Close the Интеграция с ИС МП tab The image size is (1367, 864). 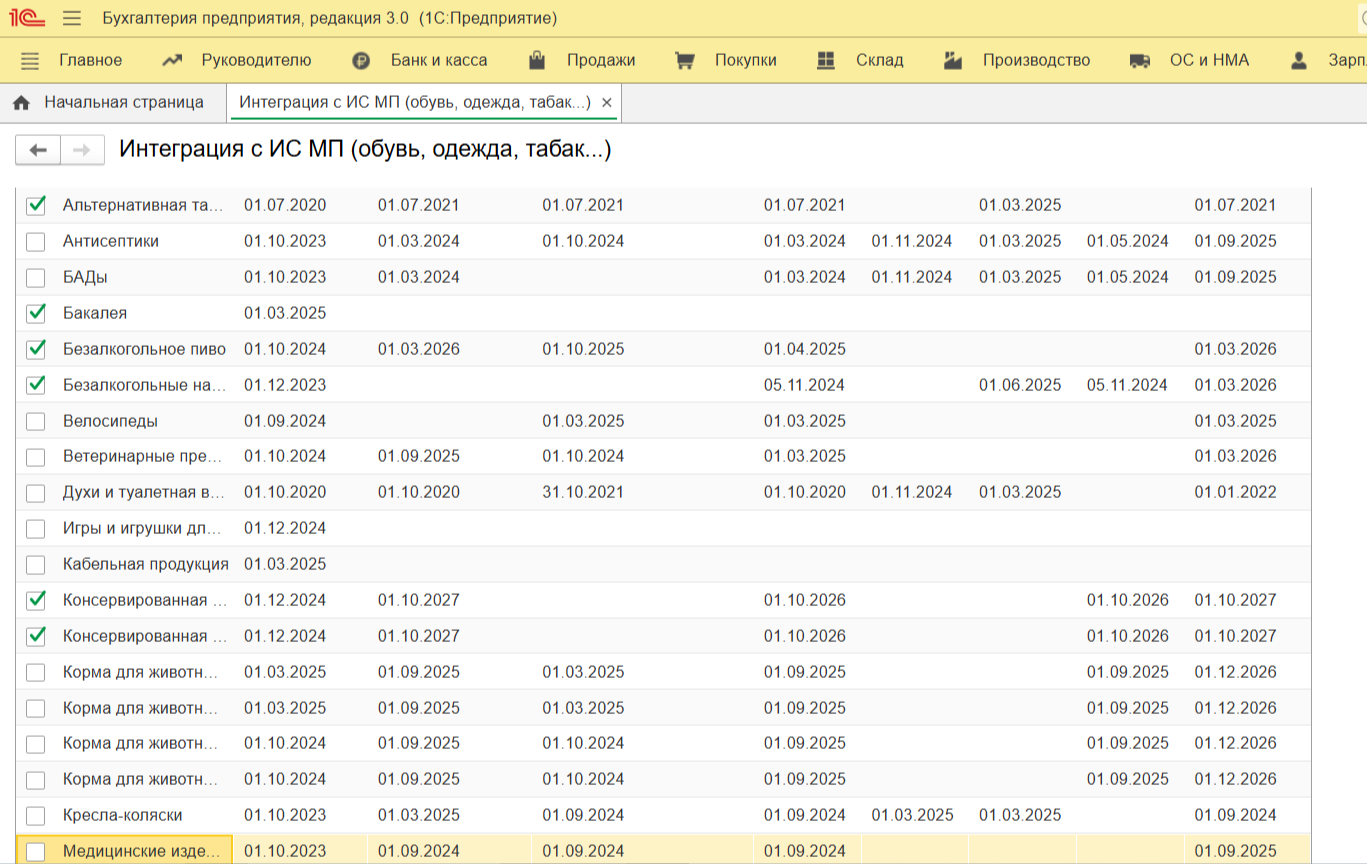point(607,103)
